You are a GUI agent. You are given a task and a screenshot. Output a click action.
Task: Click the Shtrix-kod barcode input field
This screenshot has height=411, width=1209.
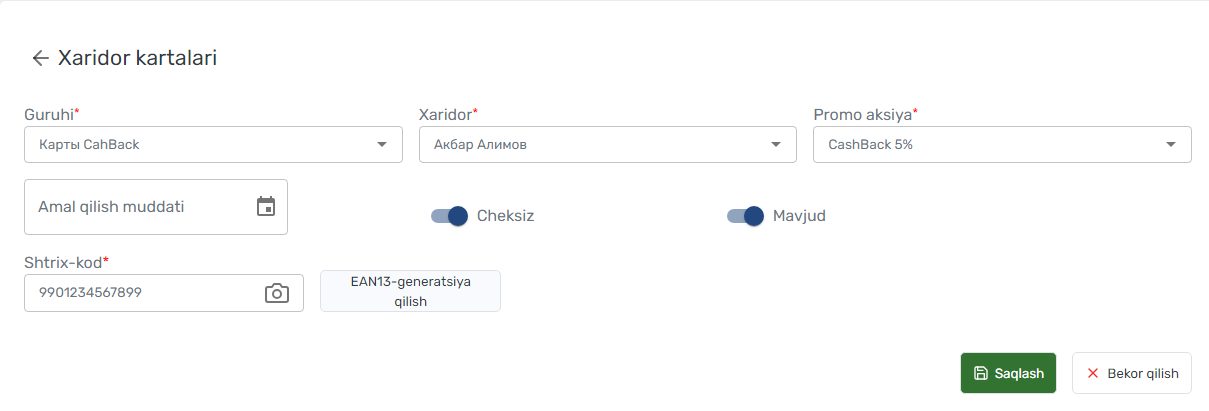click(164, 293)
